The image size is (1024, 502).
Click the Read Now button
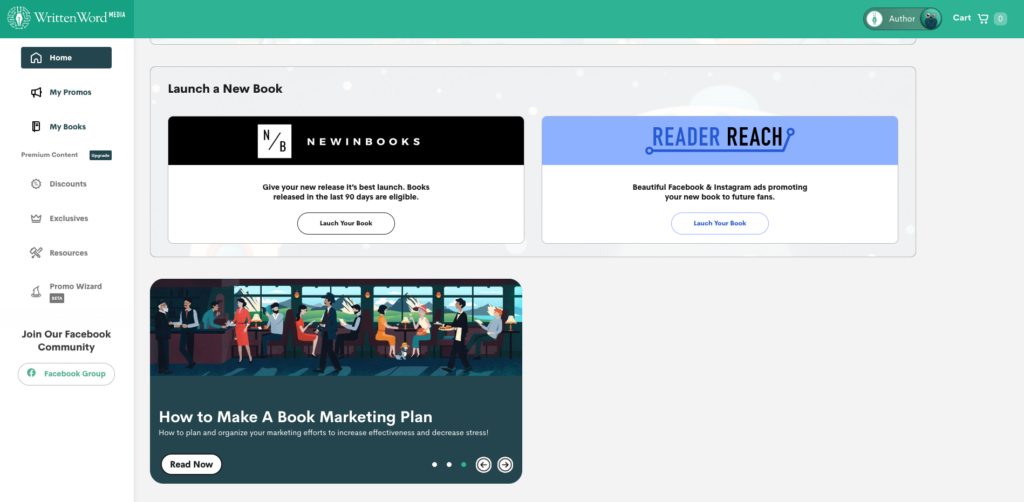191,464
